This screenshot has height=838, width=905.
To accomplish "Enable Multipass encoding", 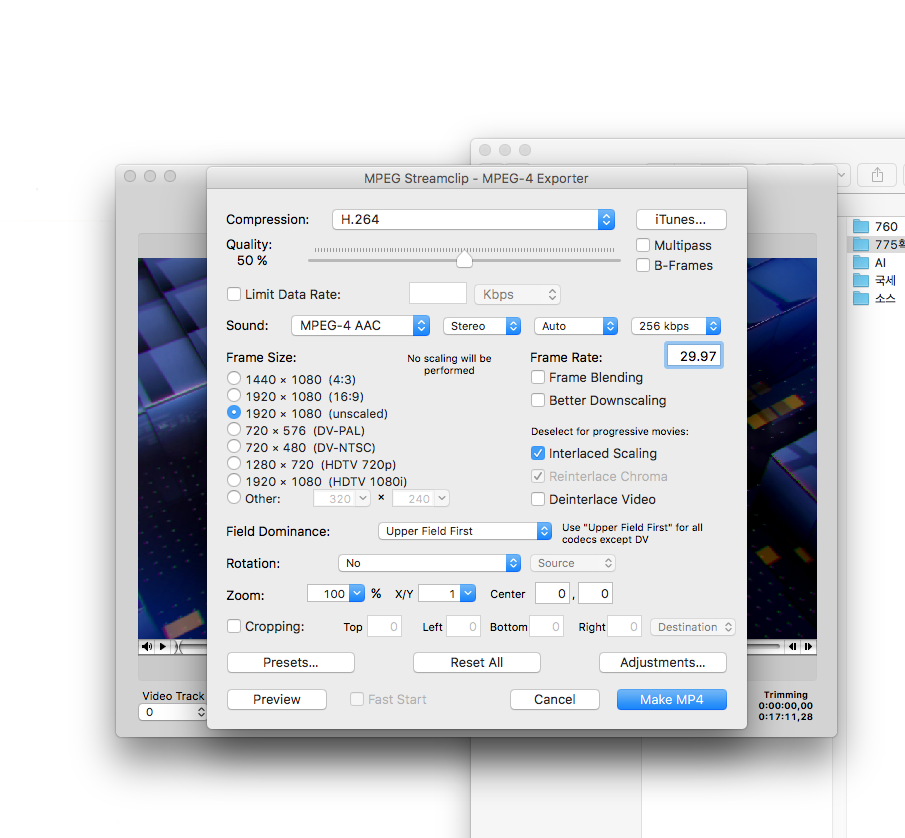I will point(642,245).
